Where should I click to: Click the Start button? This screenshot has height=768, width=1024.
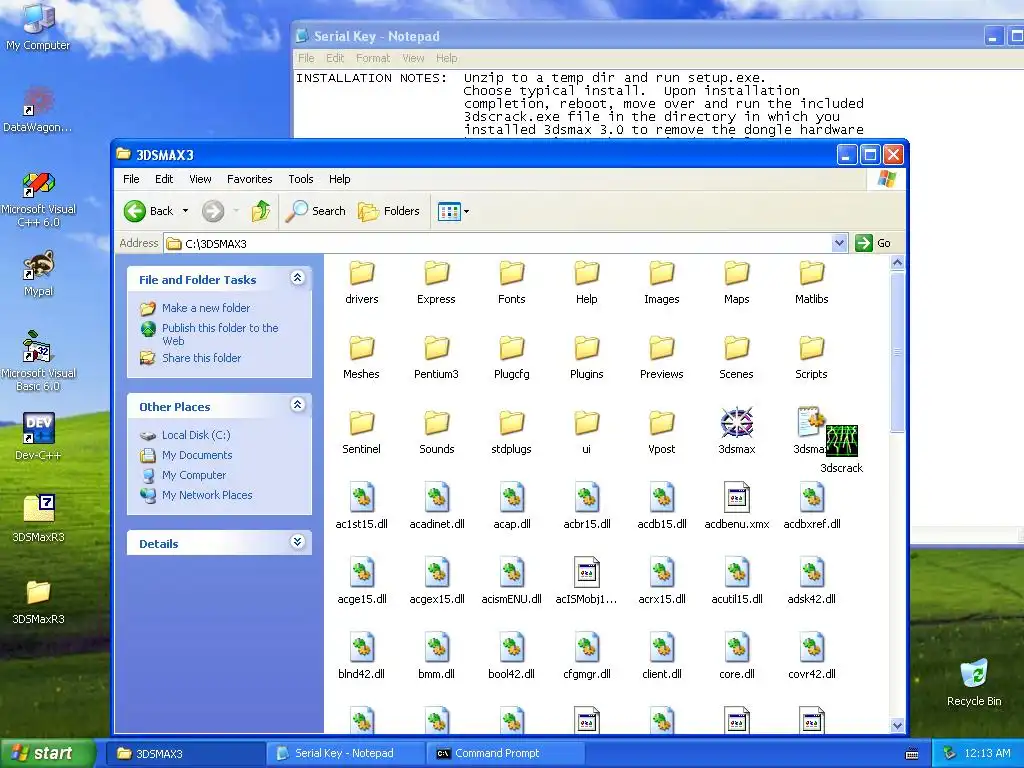(47, 753)
